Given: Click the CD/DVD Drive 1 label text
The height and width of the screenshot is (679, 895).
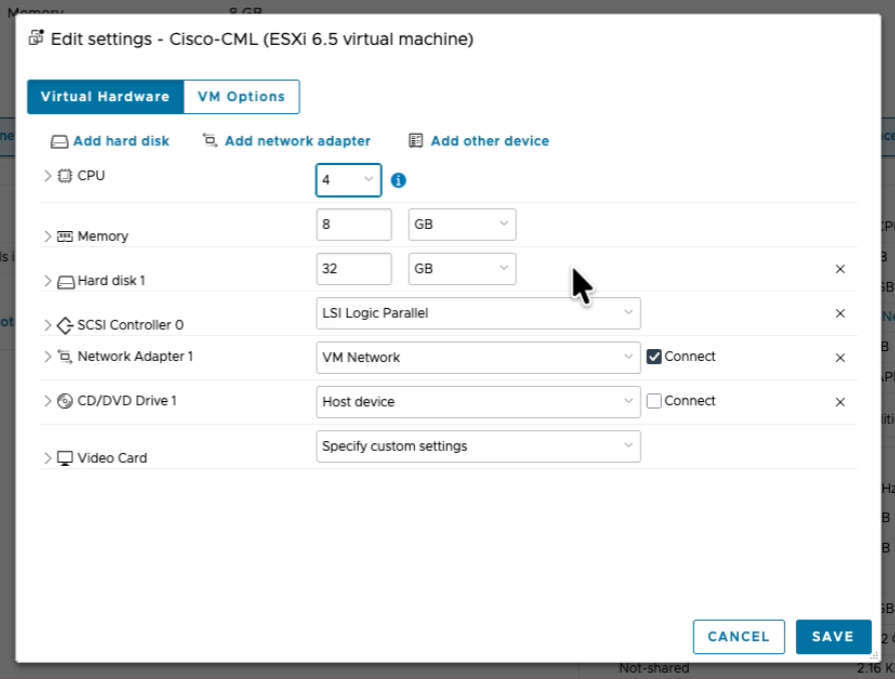Looking at the screenshot, I should click(127, 401).
